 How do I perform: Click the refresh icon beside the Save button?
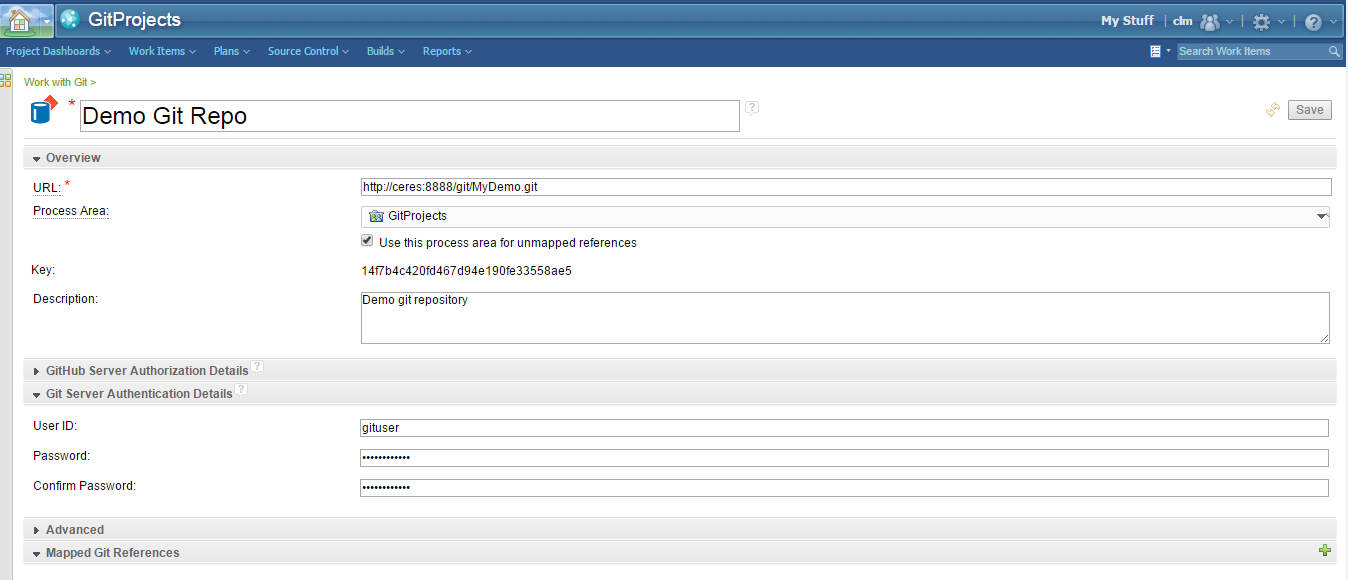pos(1272,110)
